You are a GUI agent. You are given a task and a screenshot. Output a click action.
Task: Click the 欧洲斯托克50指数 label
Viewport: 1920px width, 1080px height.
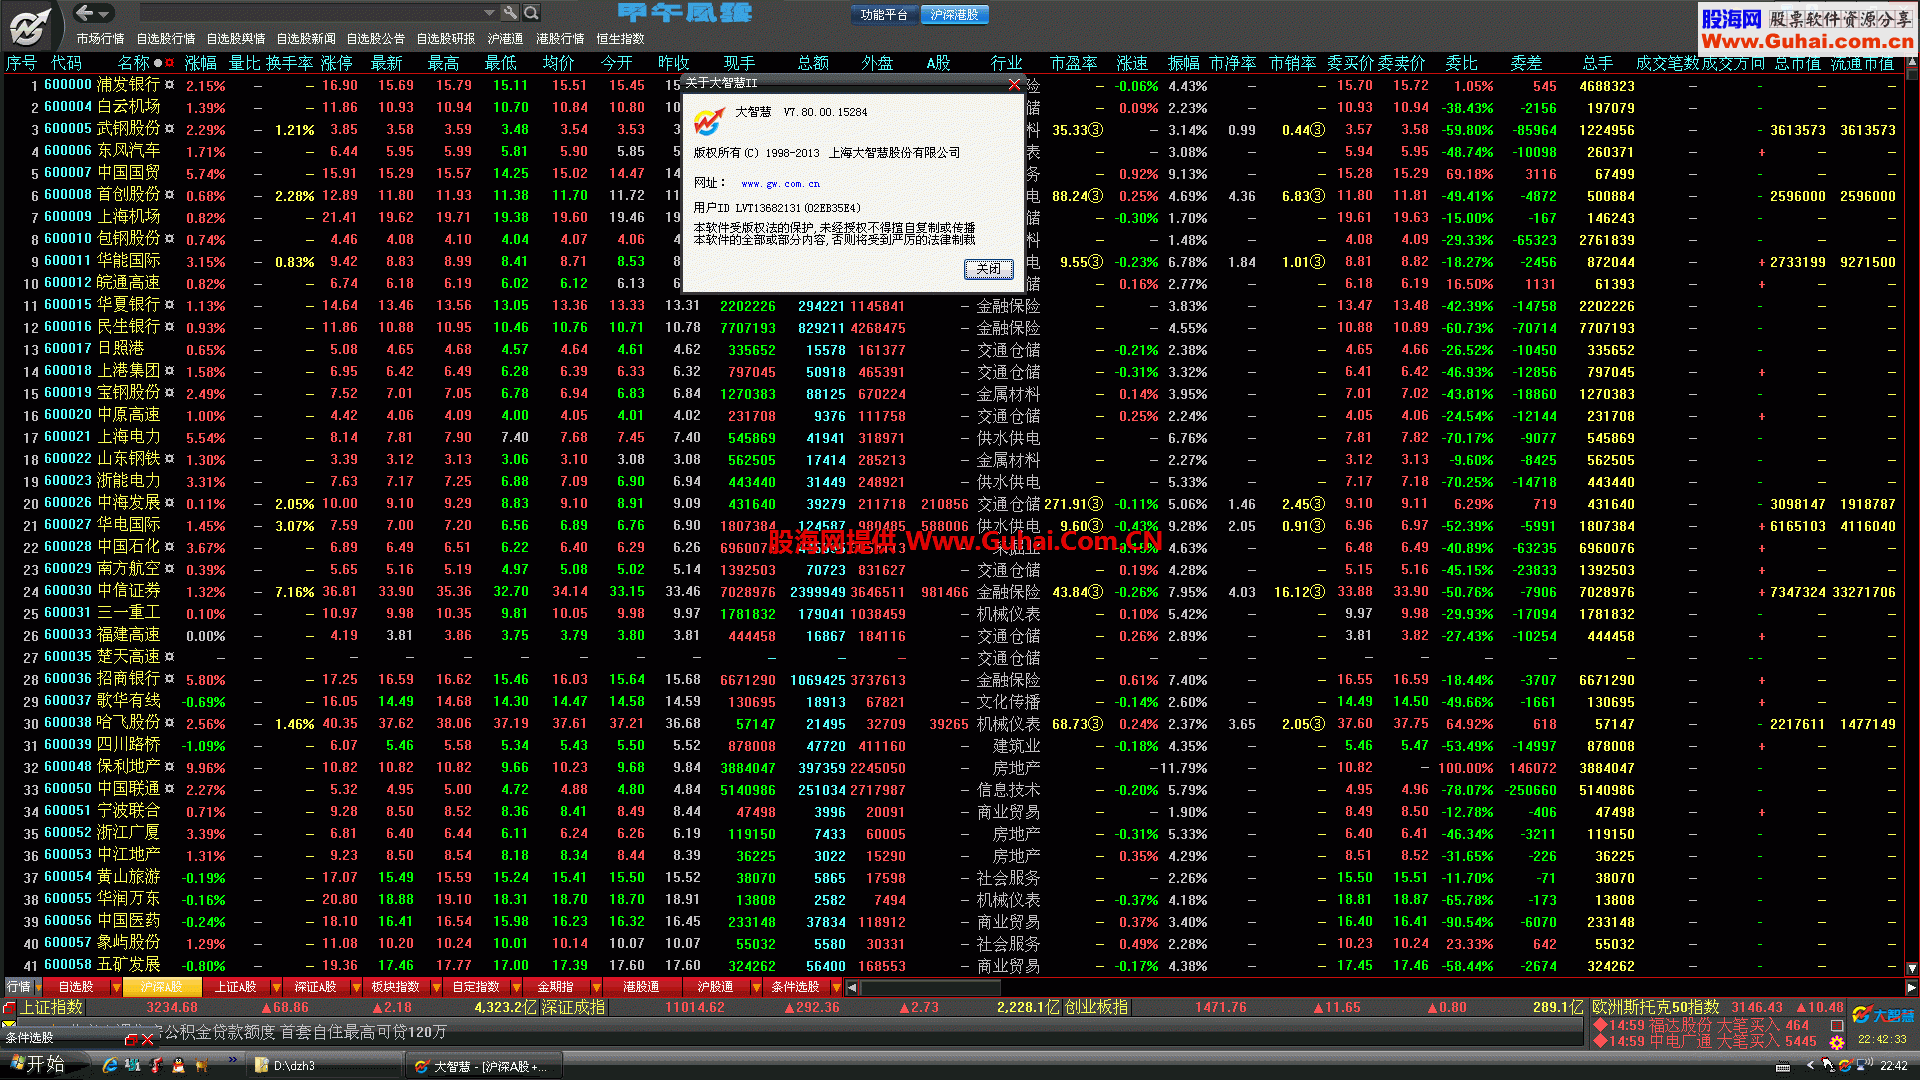[x=1656, y=1008]
